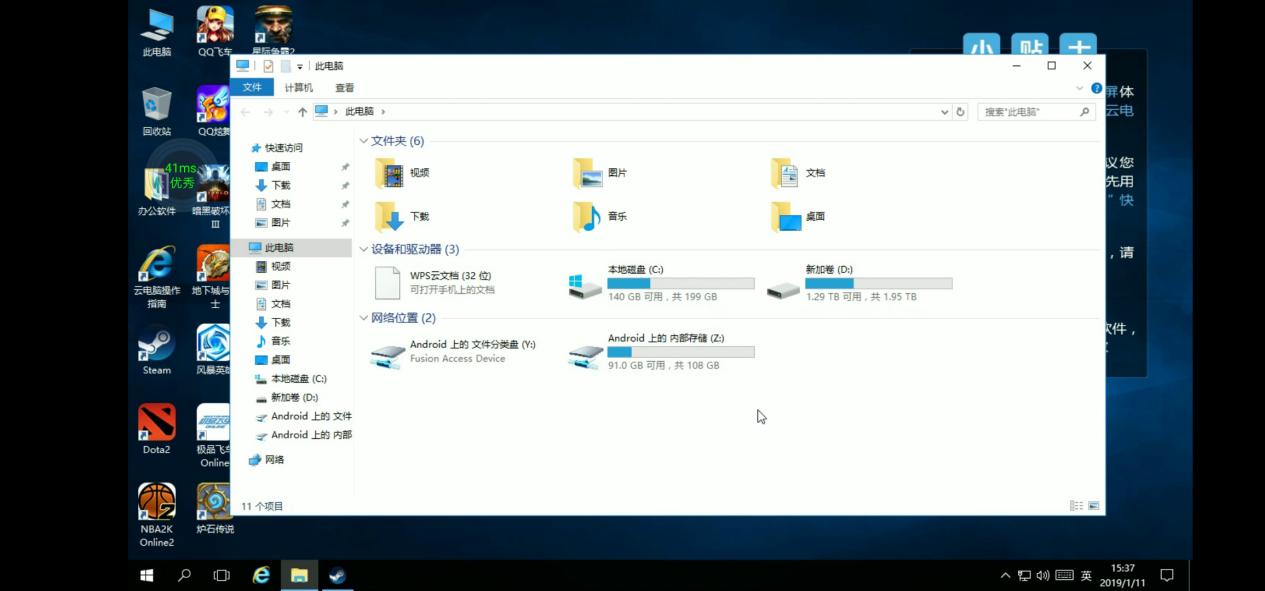This screenshot has width=1265, height=591.
Task: Click the Steam desktop shortcut
Action: tap(157, 350)
